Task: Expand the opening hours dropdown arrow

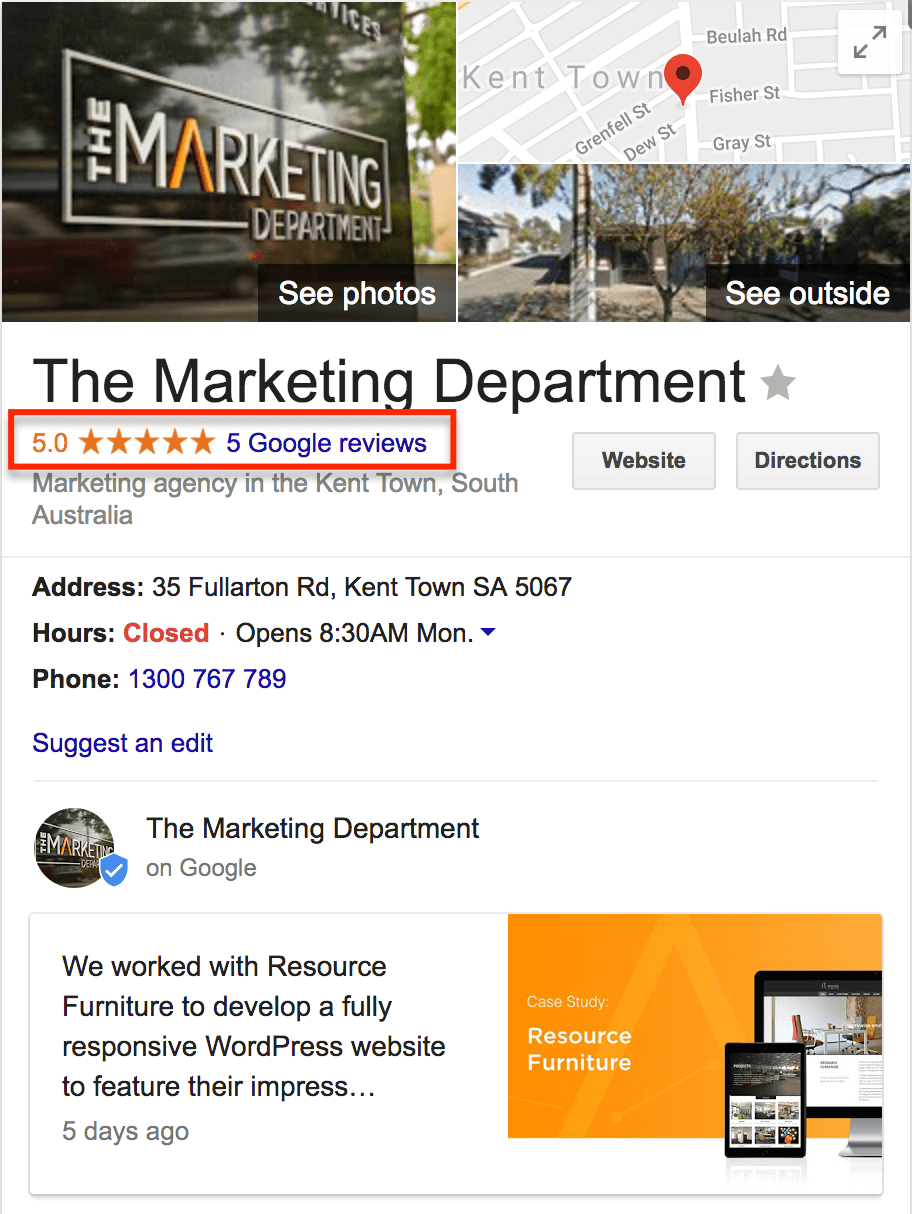Action: pyautogui.click(x=489, y=633)
